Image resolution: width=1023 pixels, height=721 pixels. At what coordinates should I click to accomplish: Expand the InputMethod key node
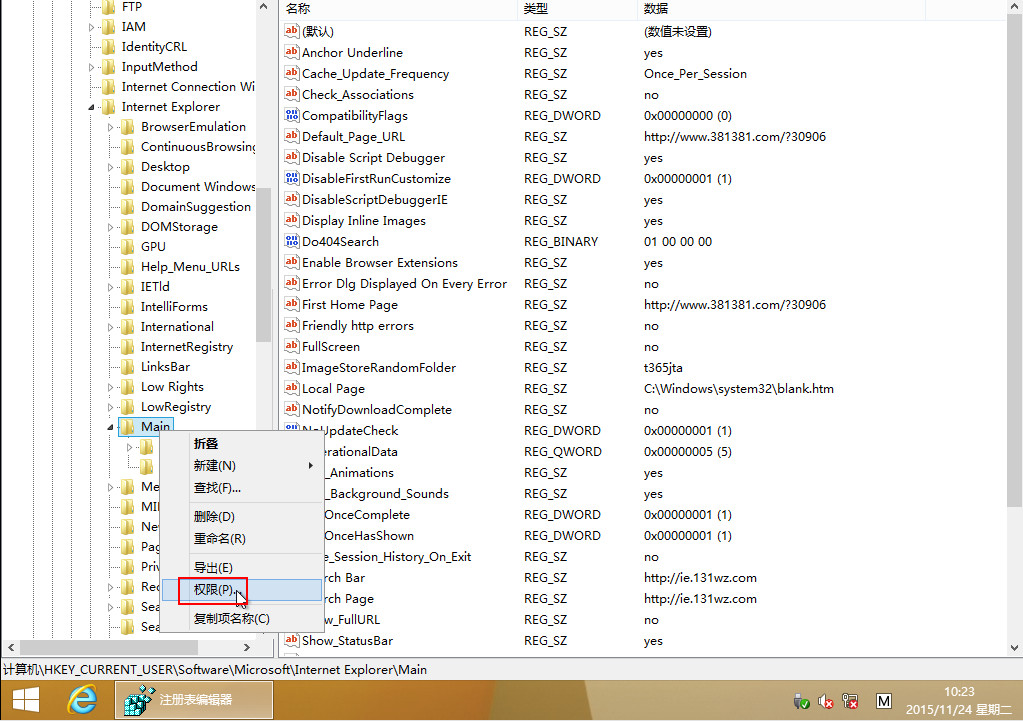tap(93, 67)
